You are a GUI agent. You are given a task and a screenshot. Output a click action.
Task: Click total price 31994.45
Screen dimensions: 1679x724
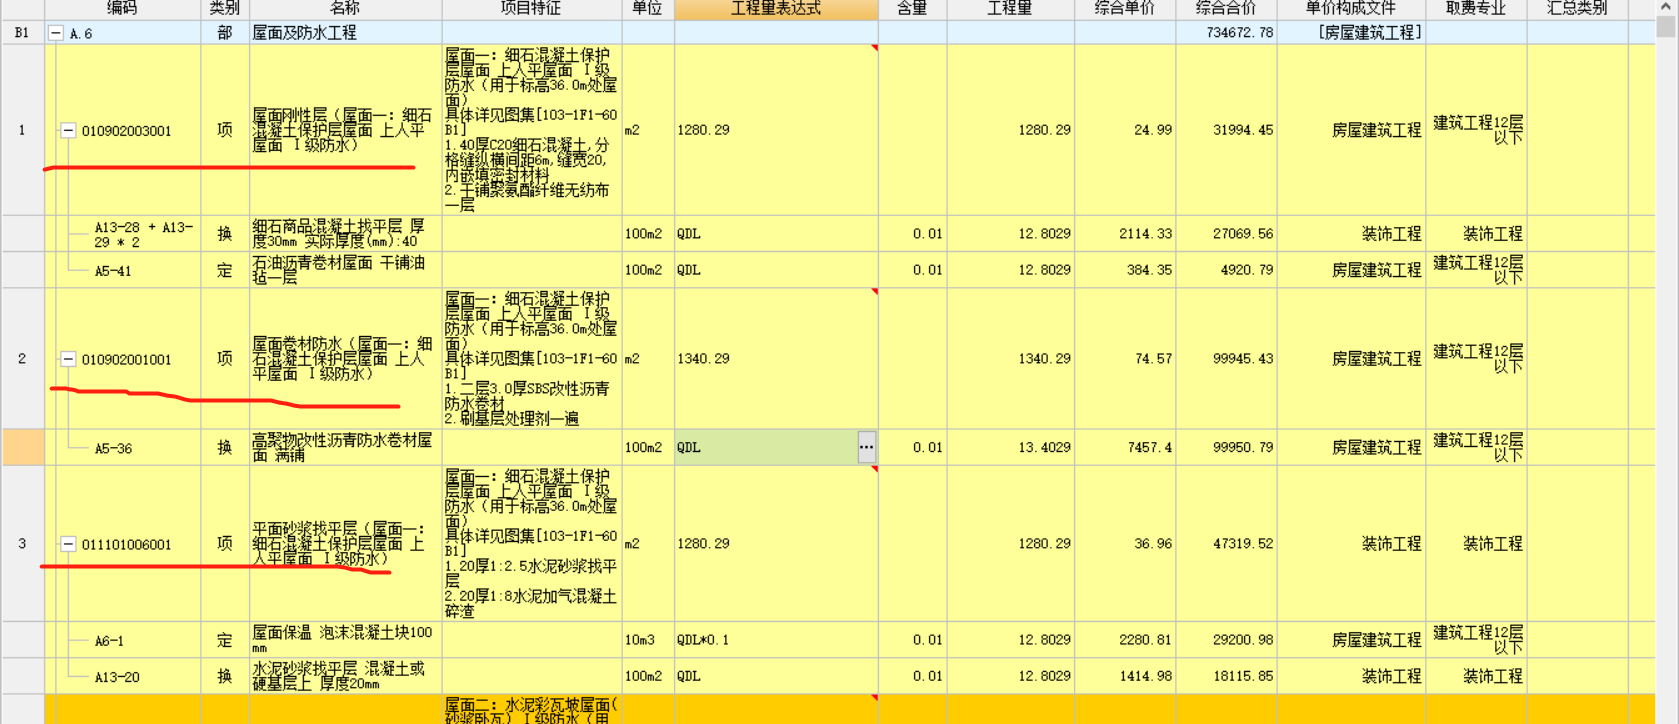(x=1226, y=130)
